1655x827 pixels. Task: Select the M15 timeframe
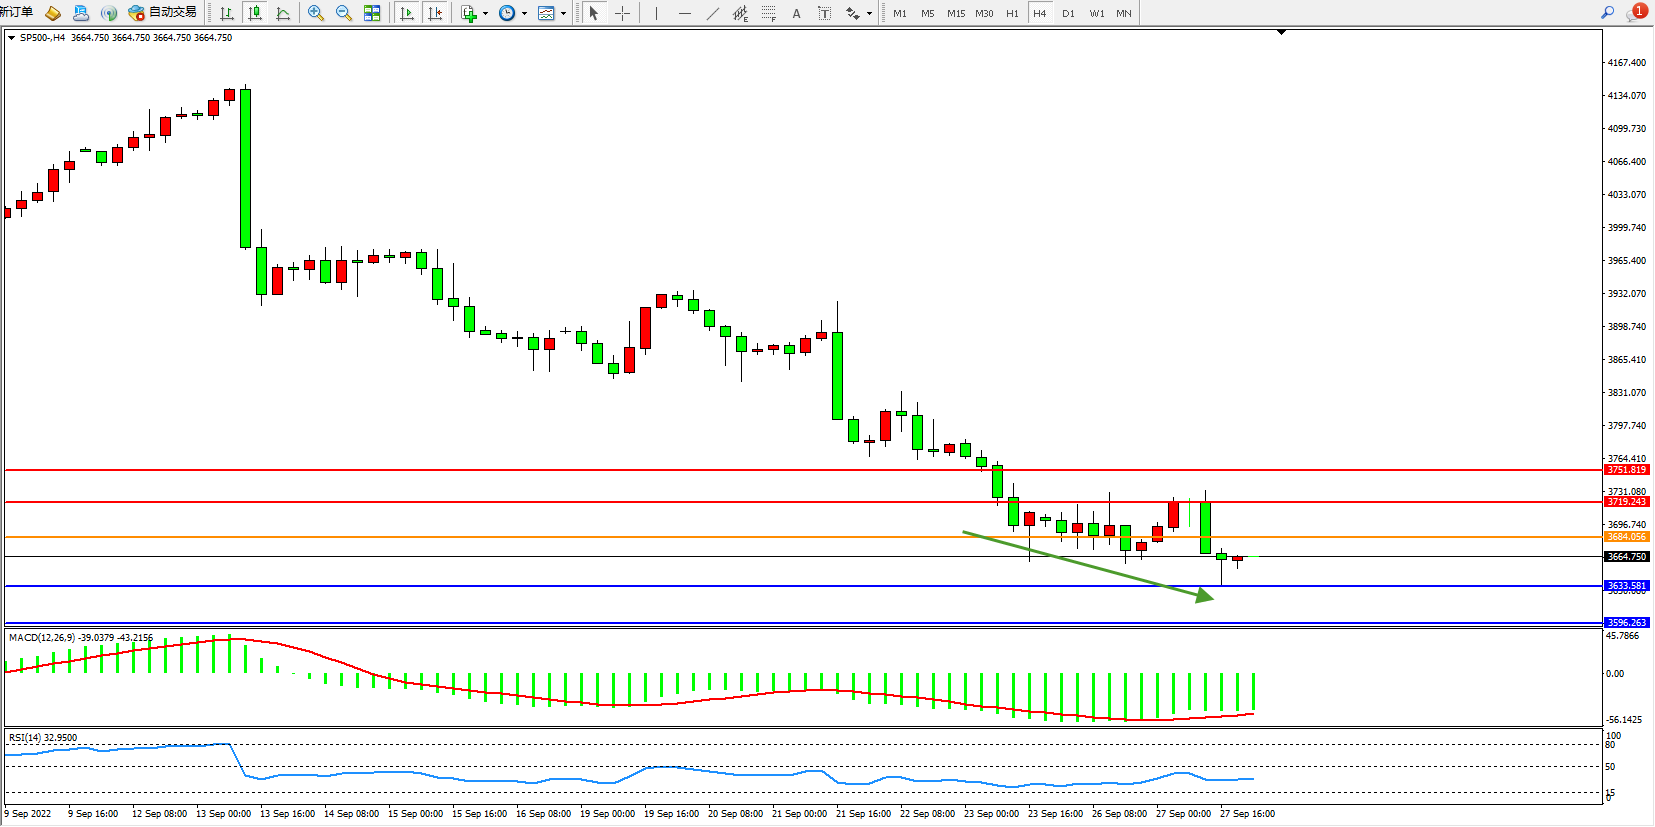[x=956, y=13]
